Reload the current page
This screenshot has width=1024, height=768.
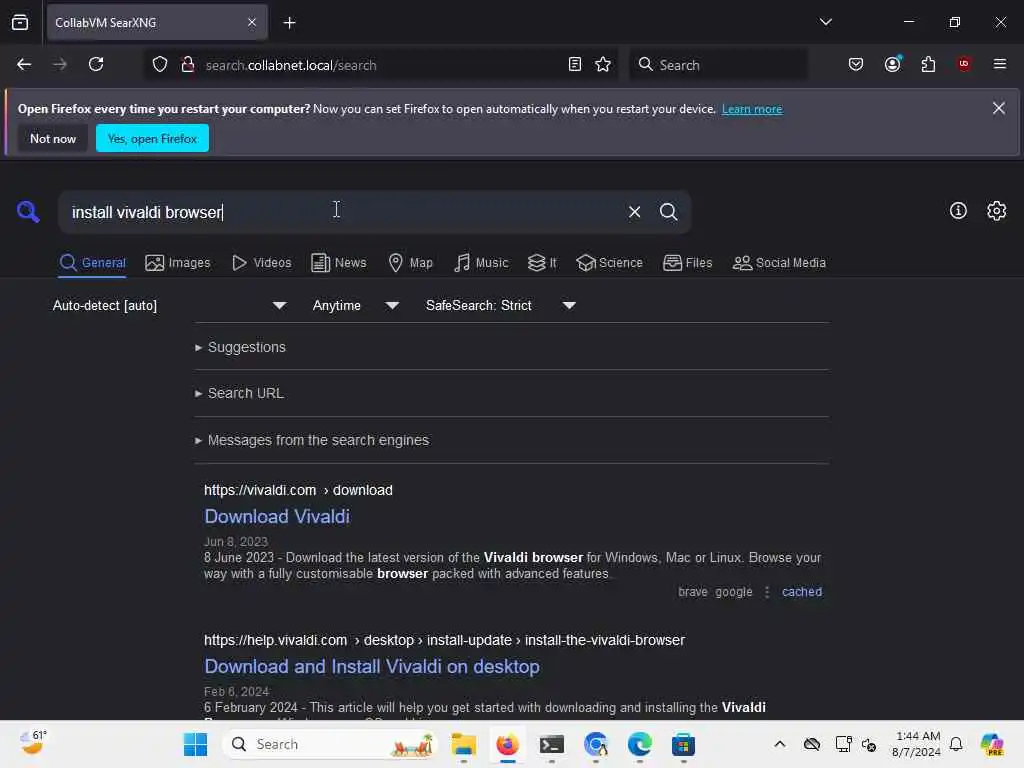click(96, 64)
